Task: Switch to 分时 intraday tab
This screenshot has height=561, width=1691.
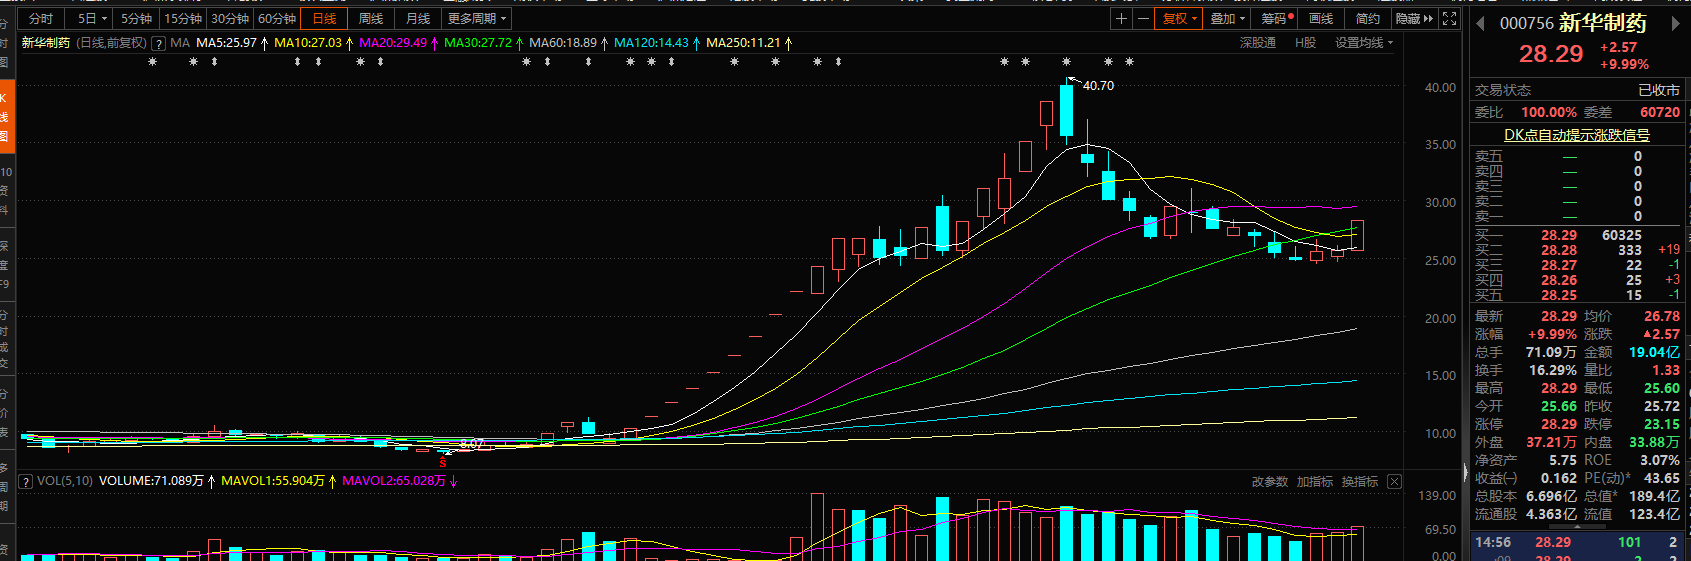Action: [41, 19]
